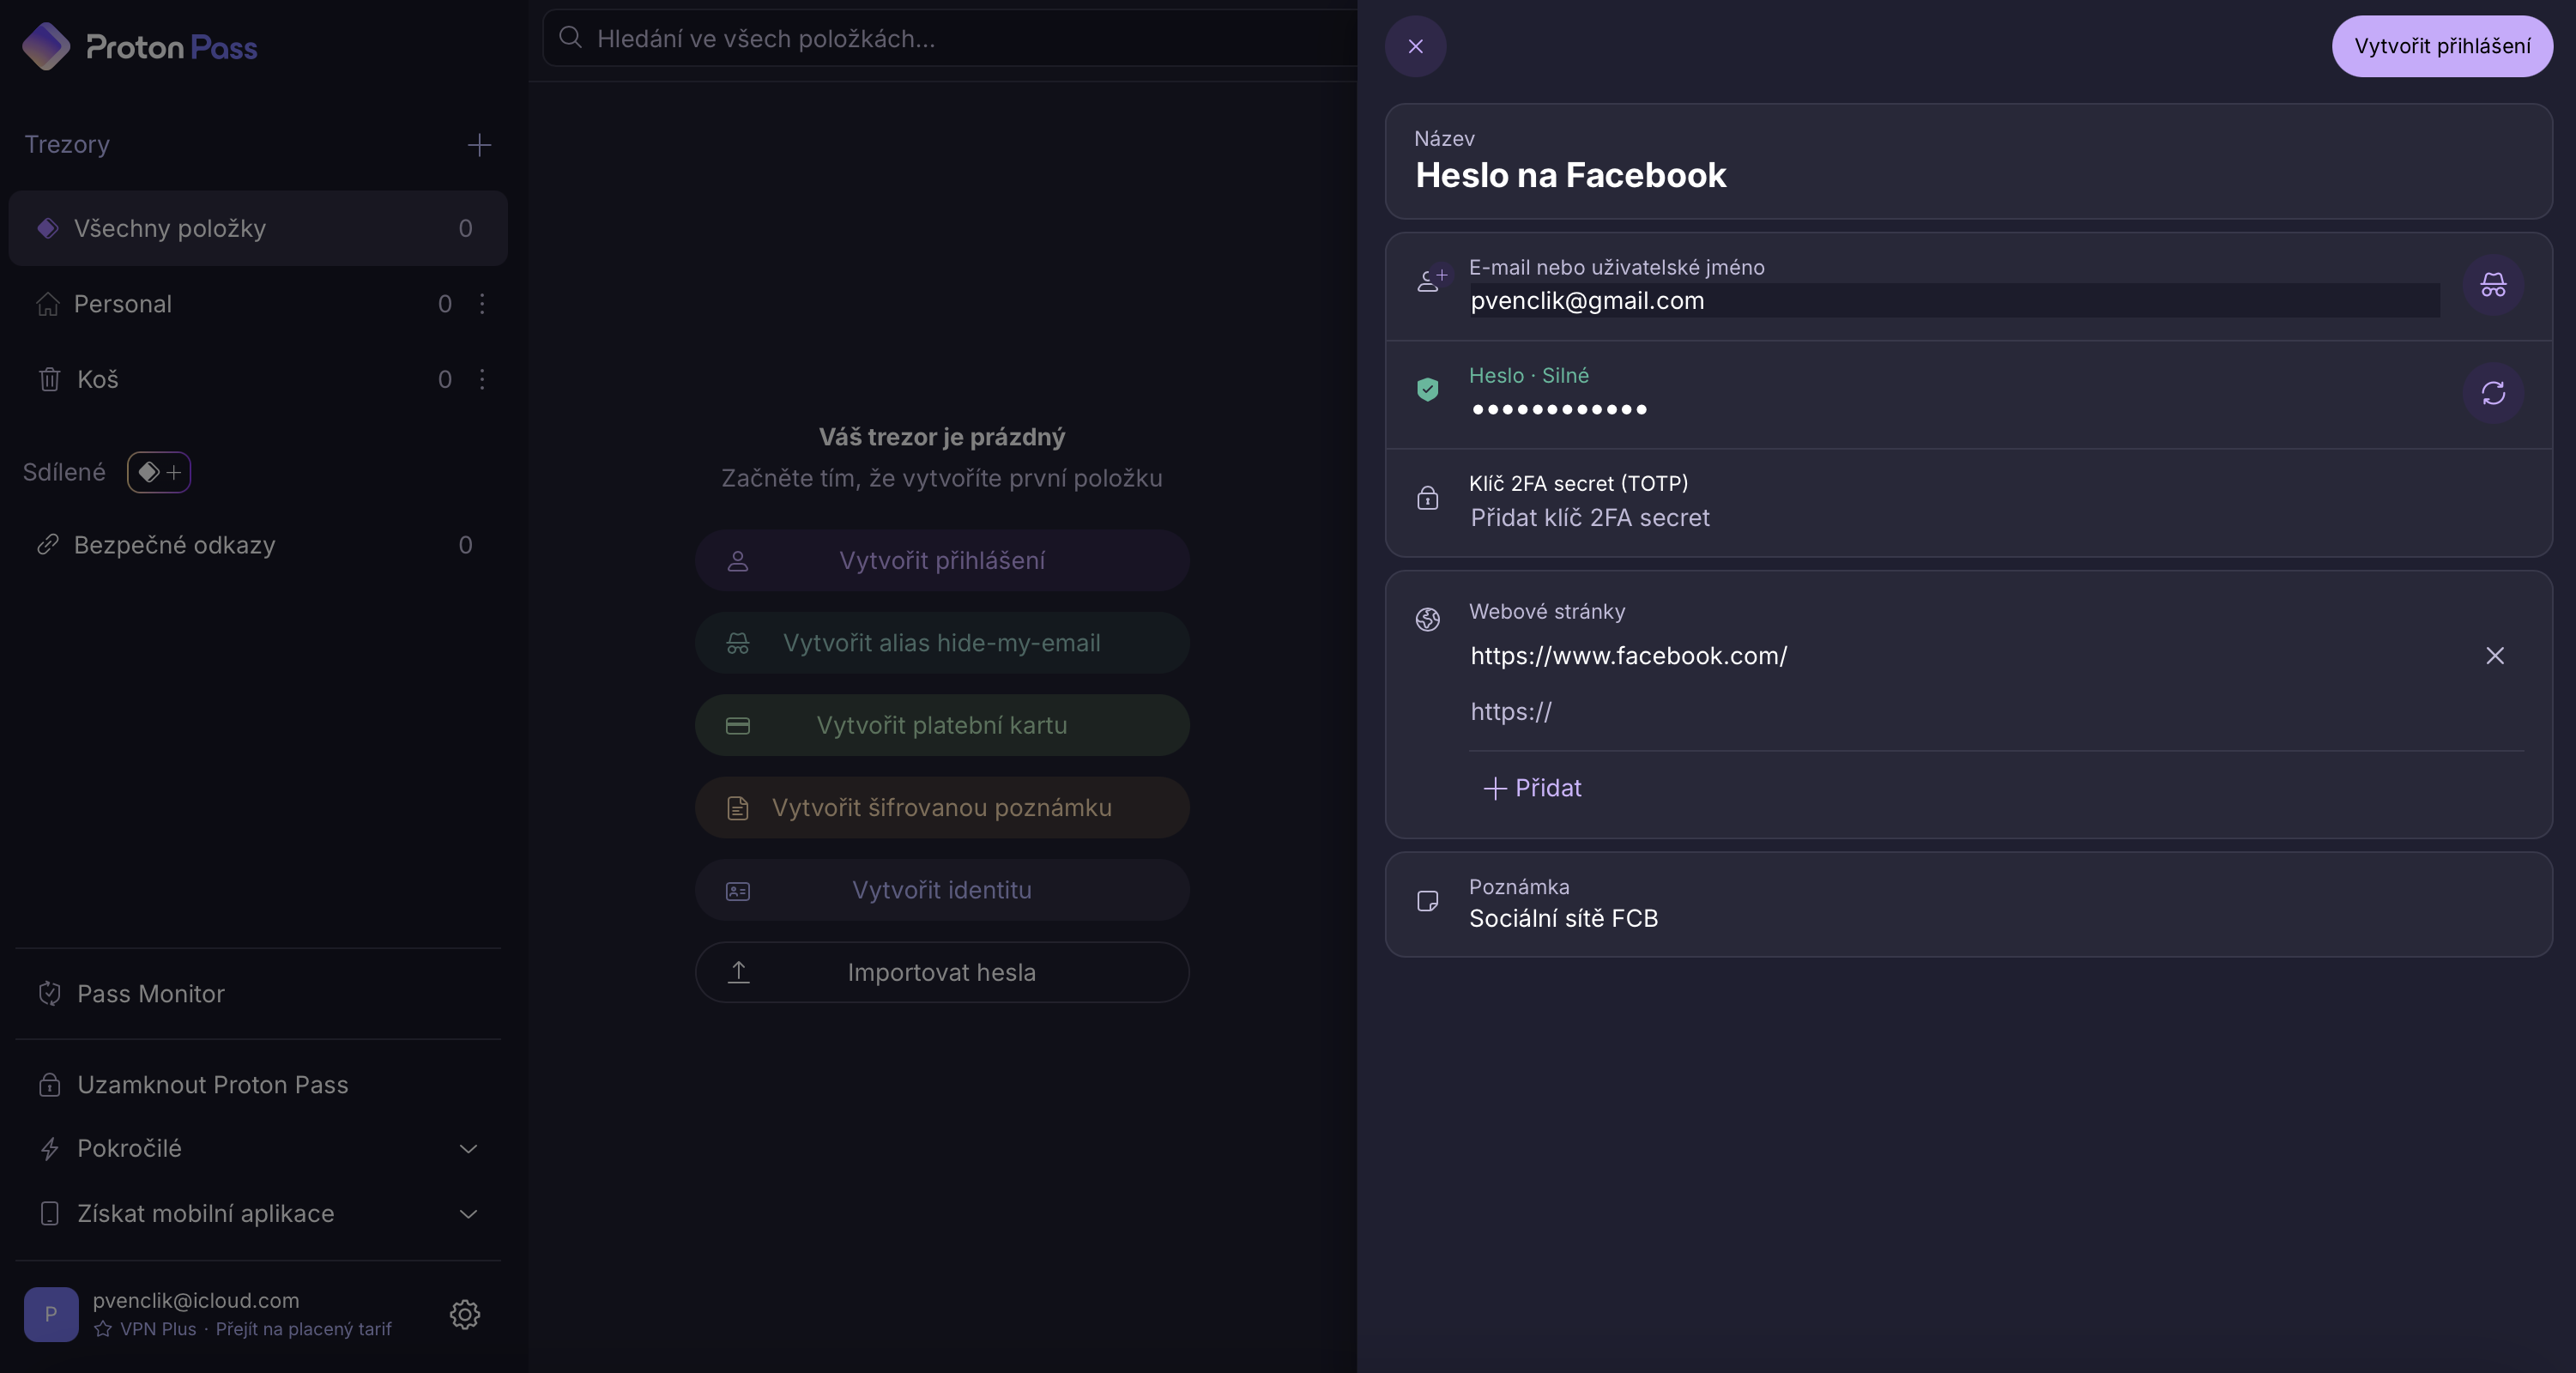Open the Bezpečné odkazy section
The width and height of the screenshot is (2576, 1373).
click(x=174, y=545)
